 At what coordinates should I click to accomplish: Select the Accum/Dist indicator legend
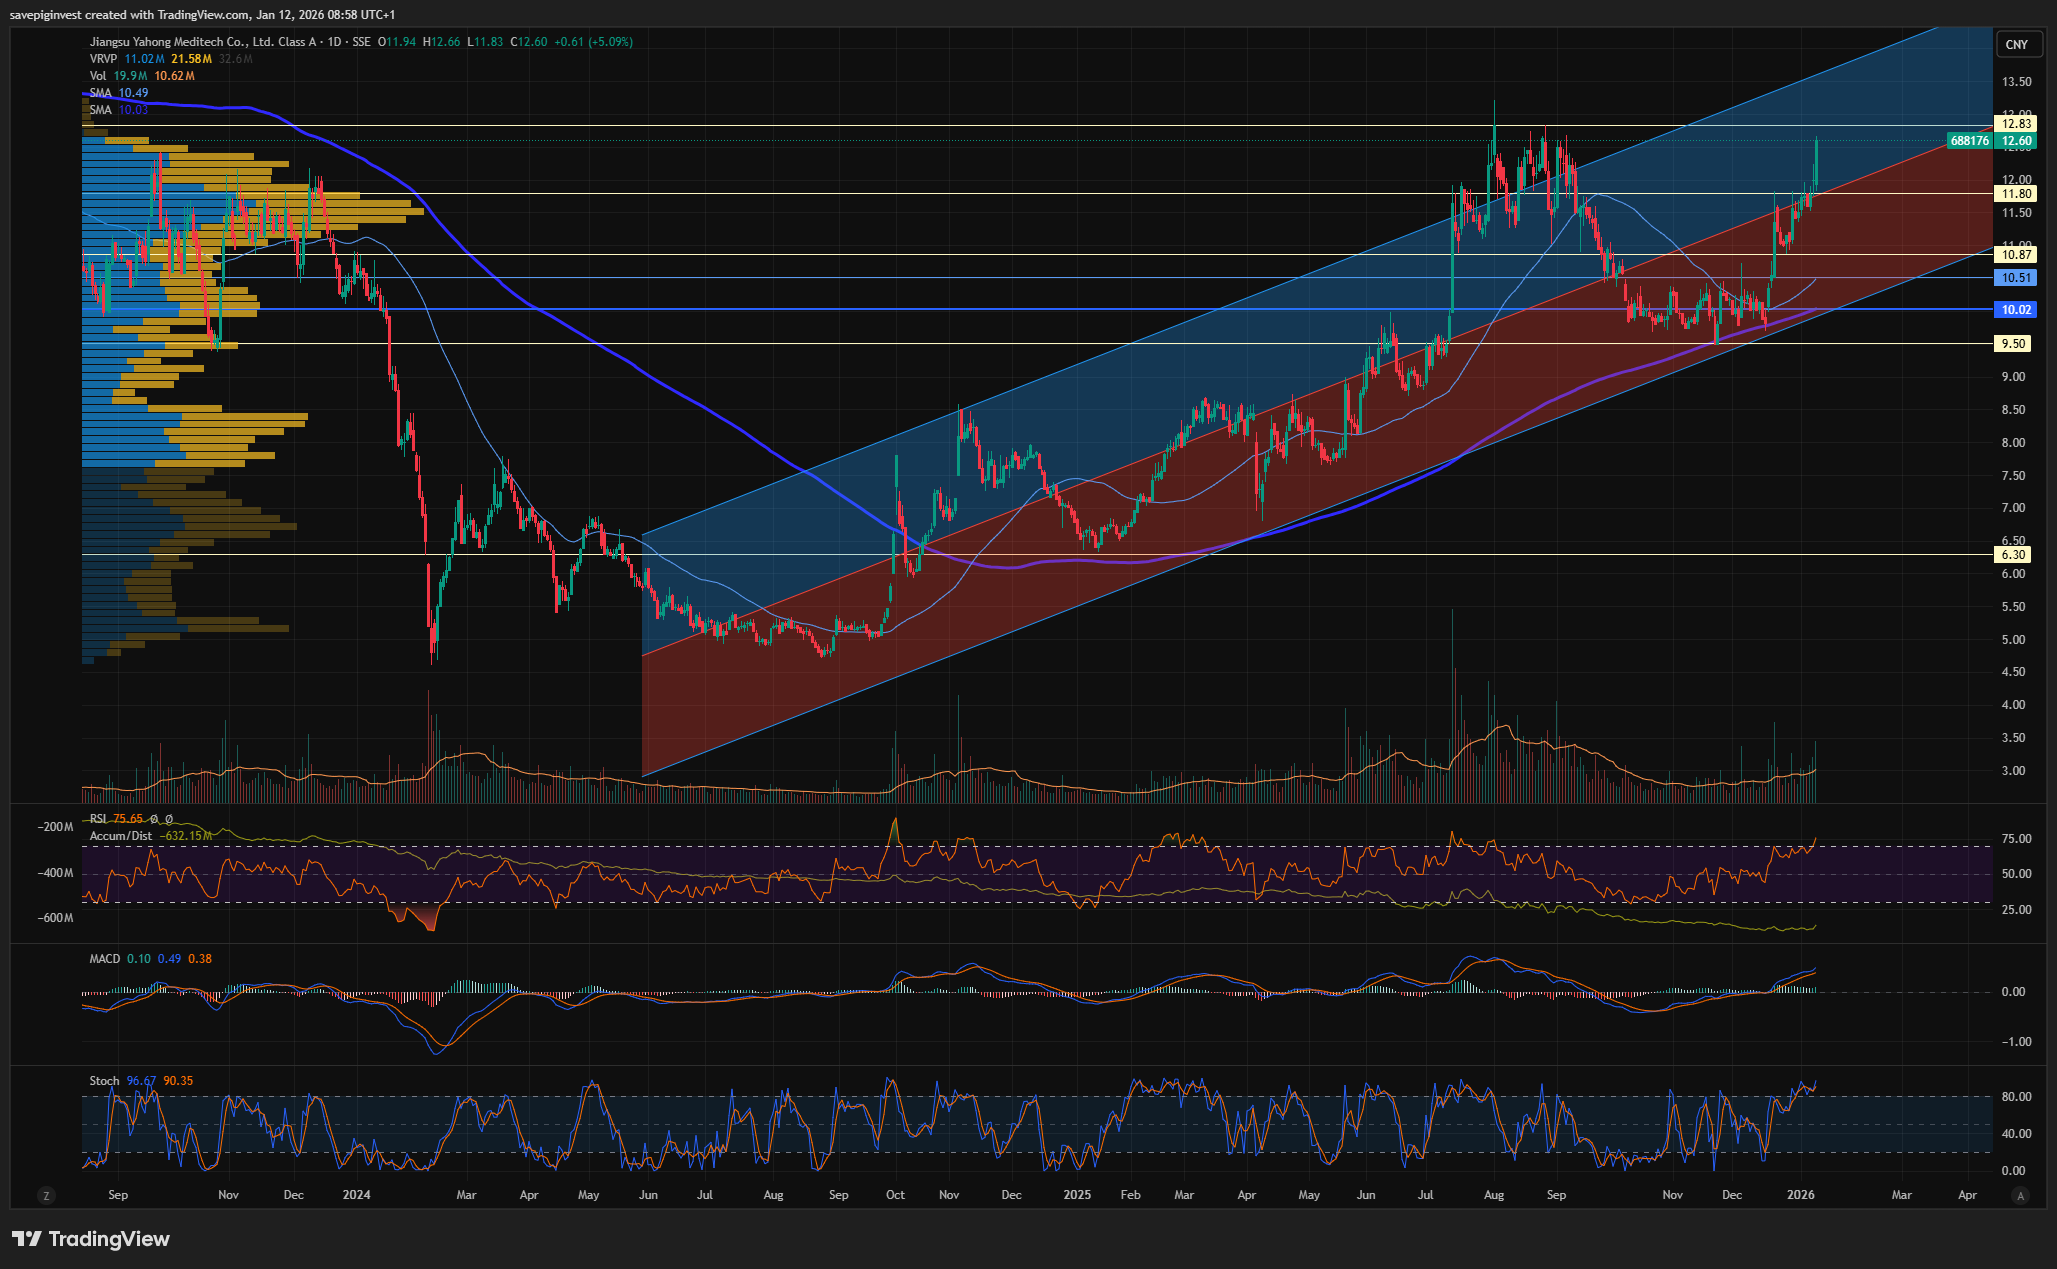coord(120,836)
